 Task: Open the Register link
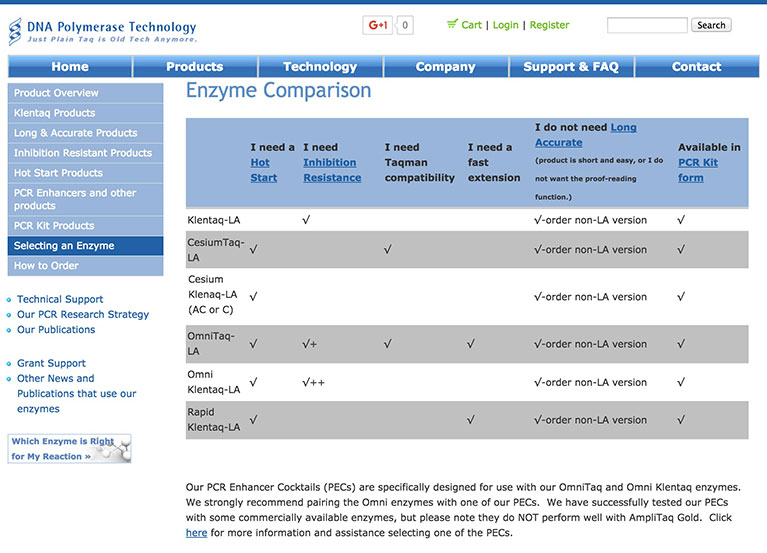[549, 25]
